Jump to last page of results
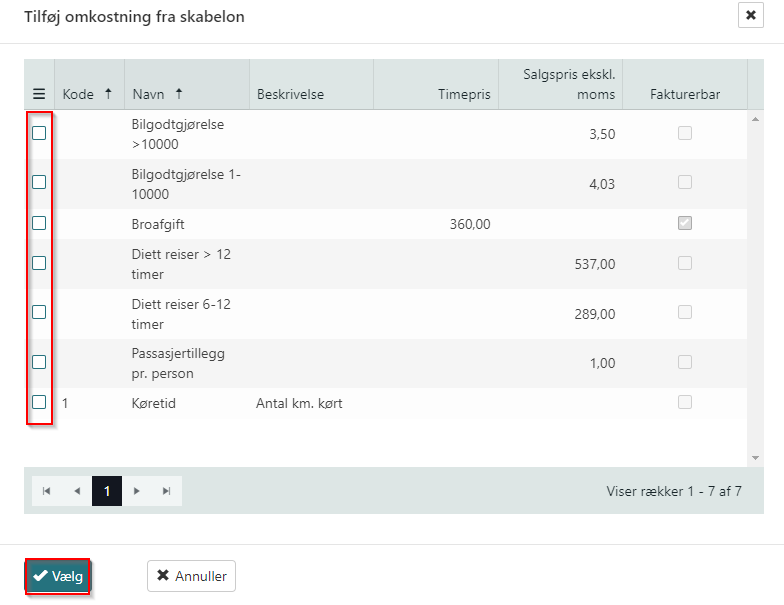 (167, 491)
